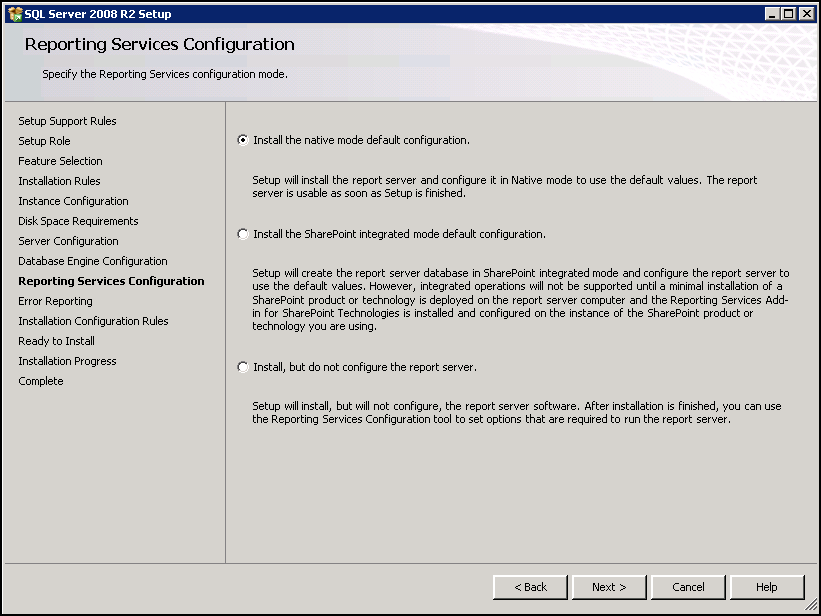Screen dimensions: 821x616
Task: Open the Feature Selection page
Action: pyautogui.click(x=60, y=160)
